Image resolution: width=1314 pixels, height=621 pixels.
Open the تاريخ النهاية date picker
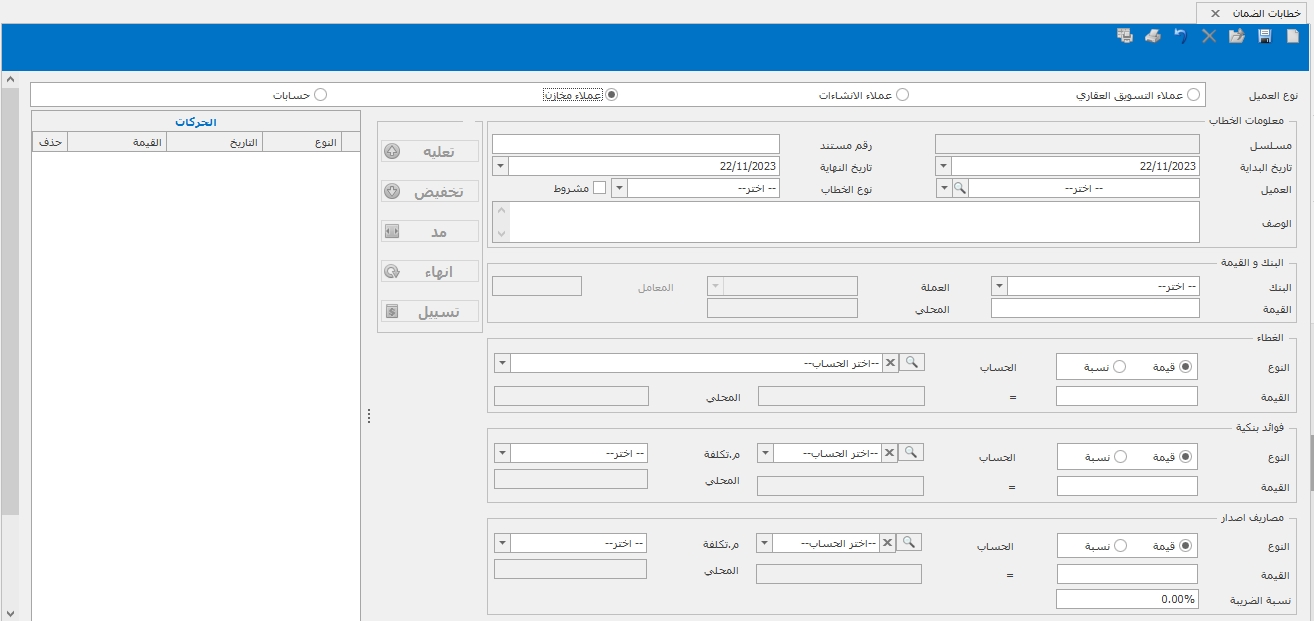click(x=500, y=166)
